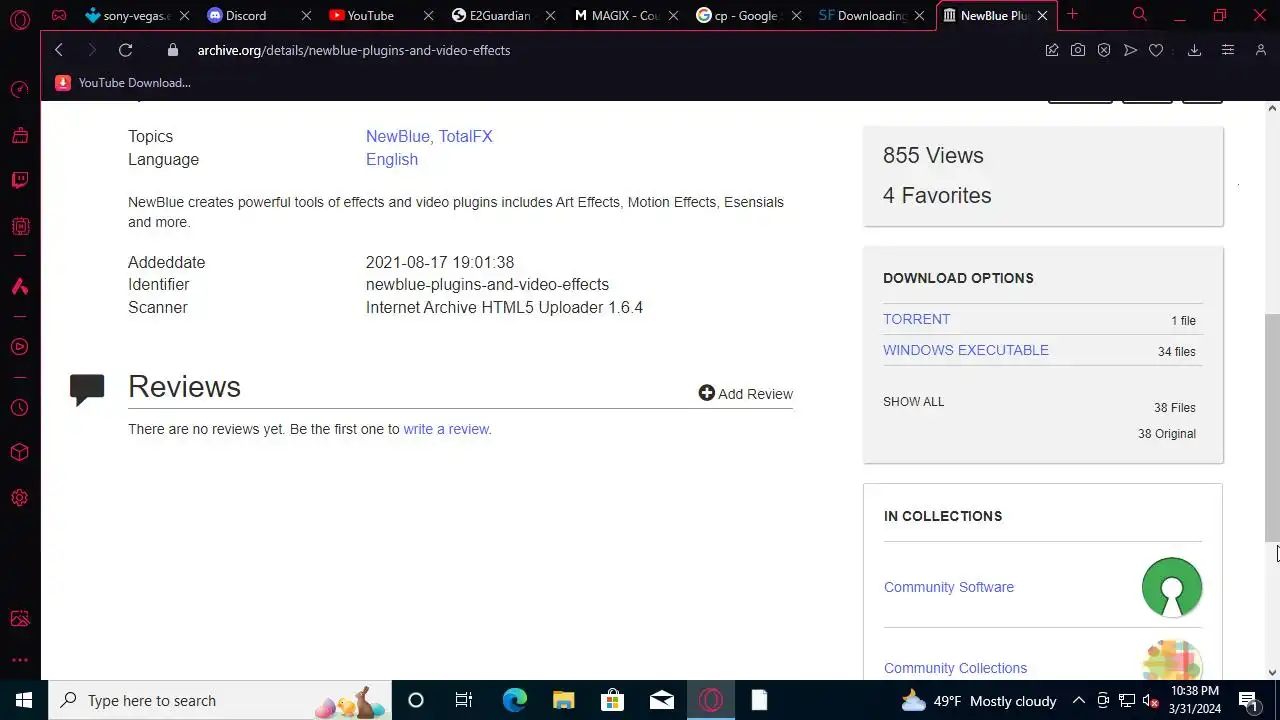Viewport: 1280px width, 720px height.
Task: Open the weather widget showing 49°F
Action: (979, 700)
